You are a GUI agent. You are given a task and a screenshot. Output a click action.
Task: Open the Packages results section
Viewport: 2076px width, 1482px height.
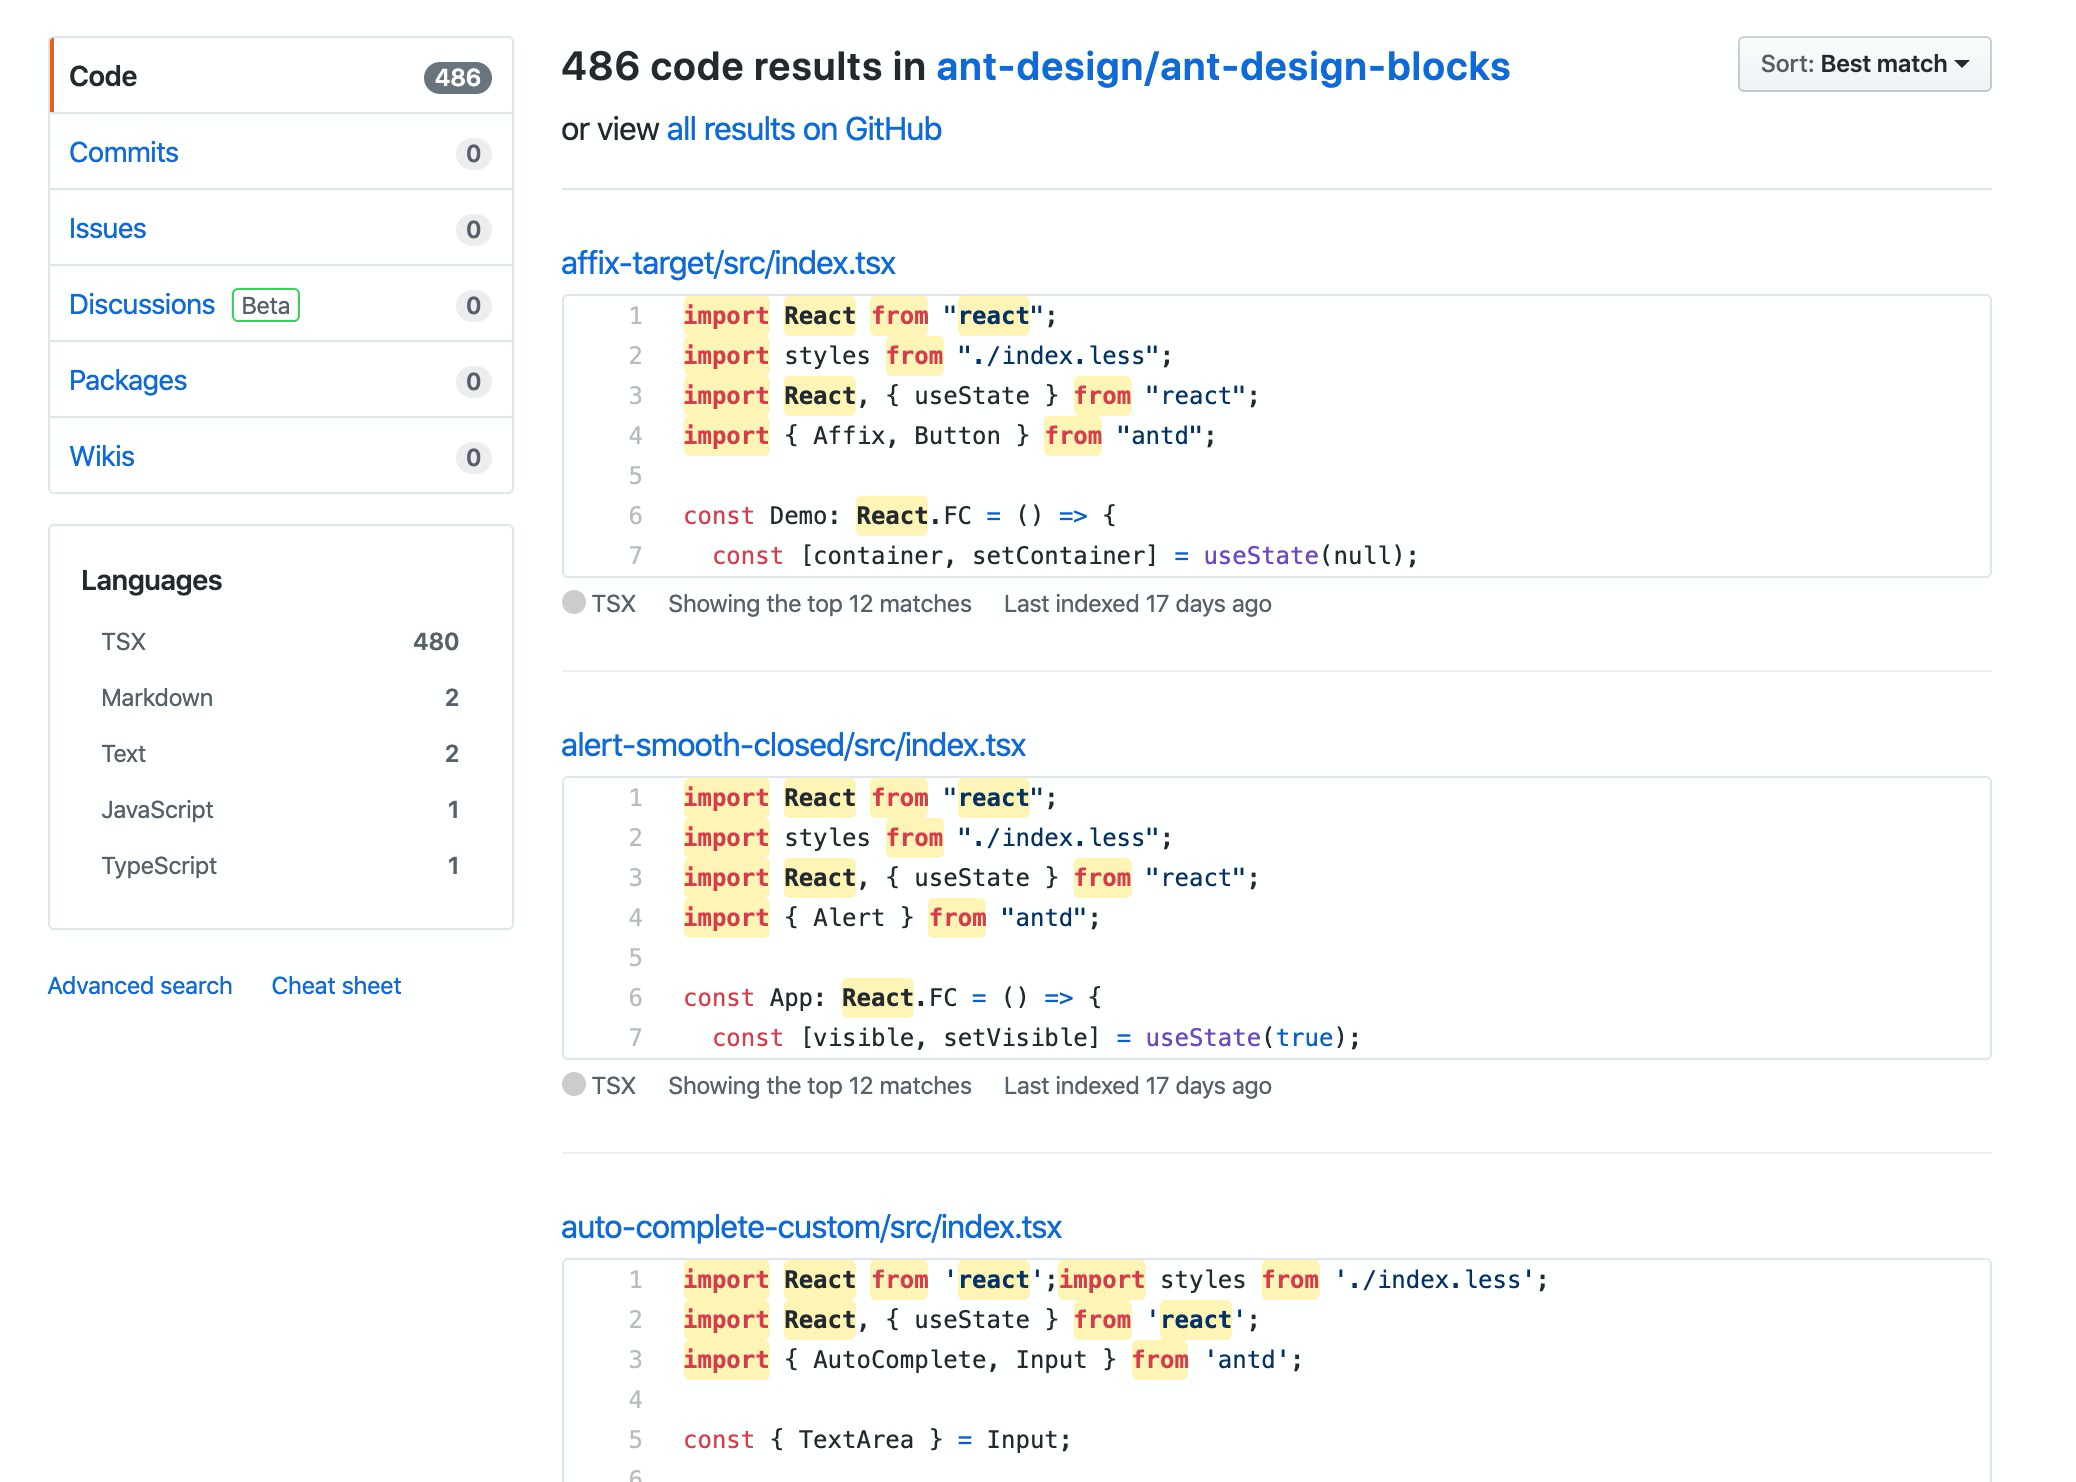click(127, 380)
